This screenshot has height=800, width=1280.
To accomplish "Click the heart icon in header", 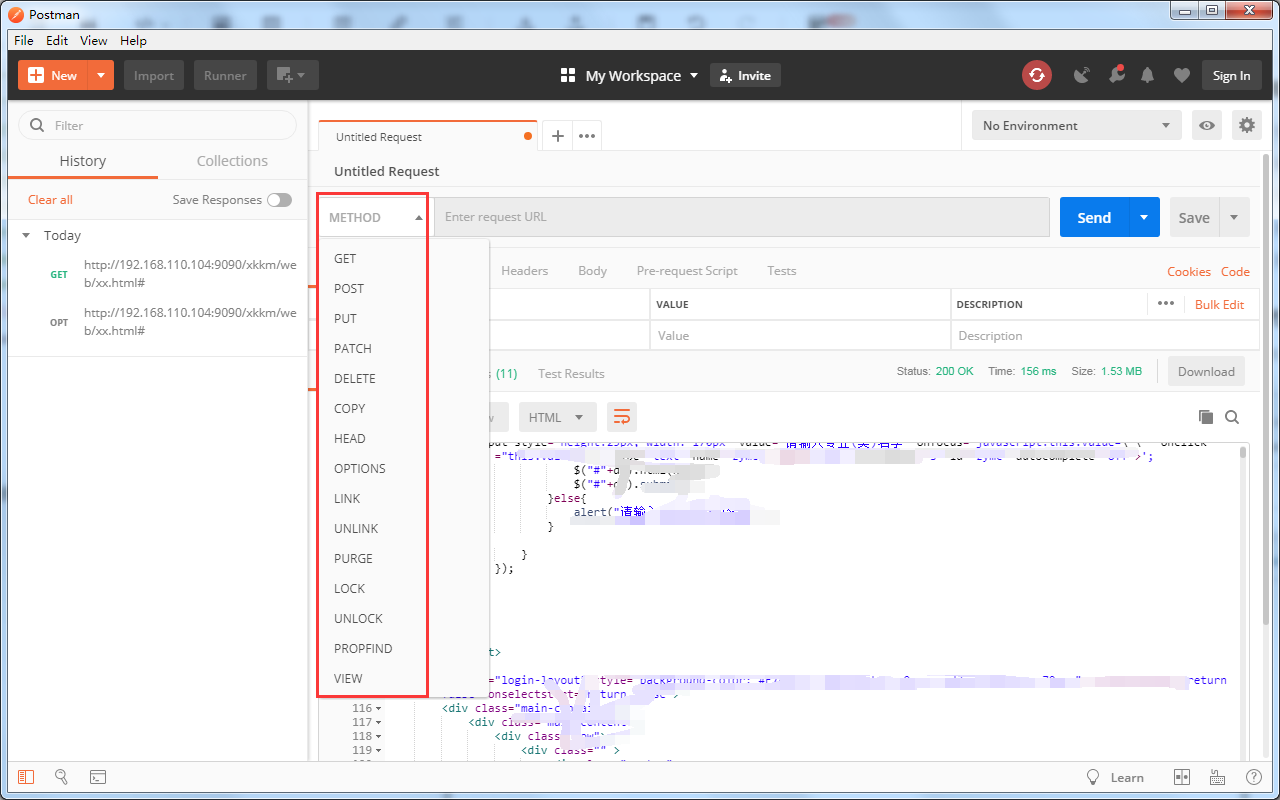I will (x=1182, y=75).
